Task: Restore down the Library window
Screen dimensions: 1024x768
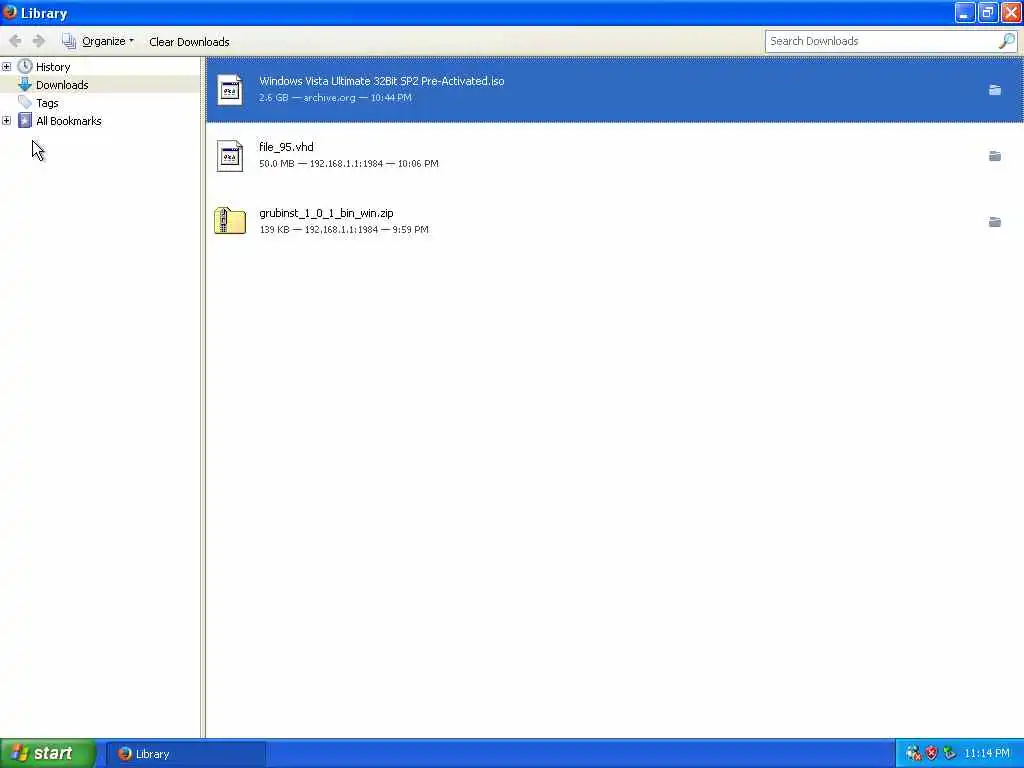Action: click(x=988, y=12)
